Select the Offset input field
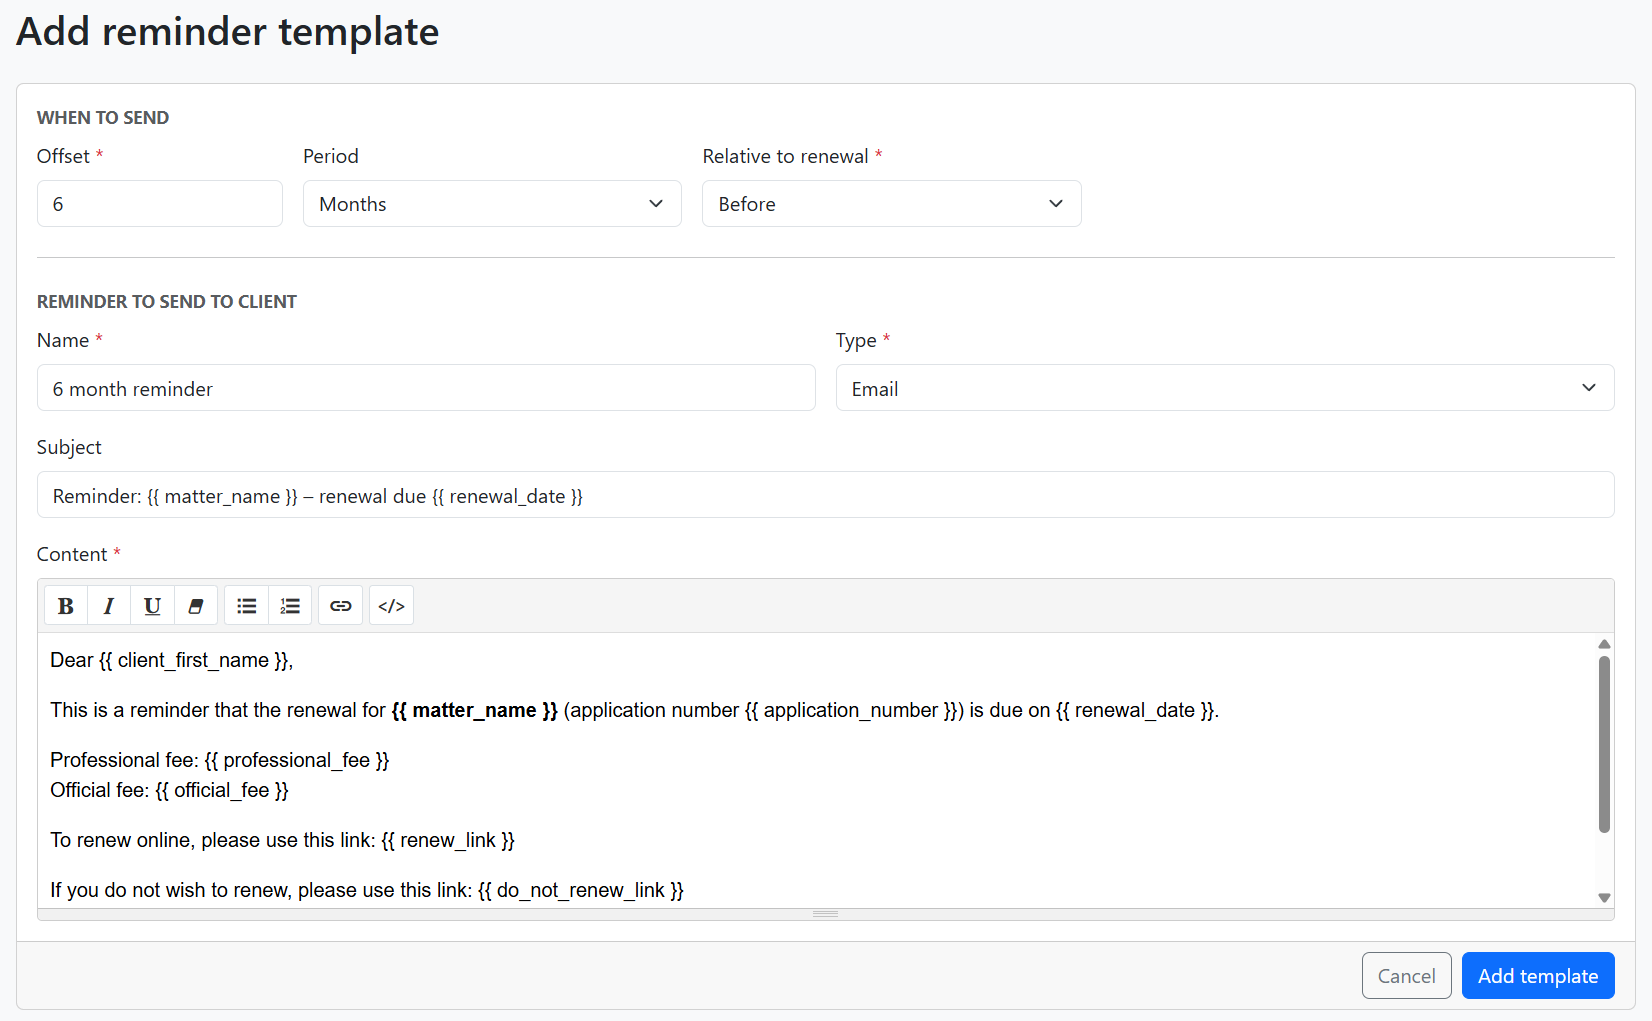Image resolution: width=1652 pixels, height=1021 pixels. tap(159, 203)
